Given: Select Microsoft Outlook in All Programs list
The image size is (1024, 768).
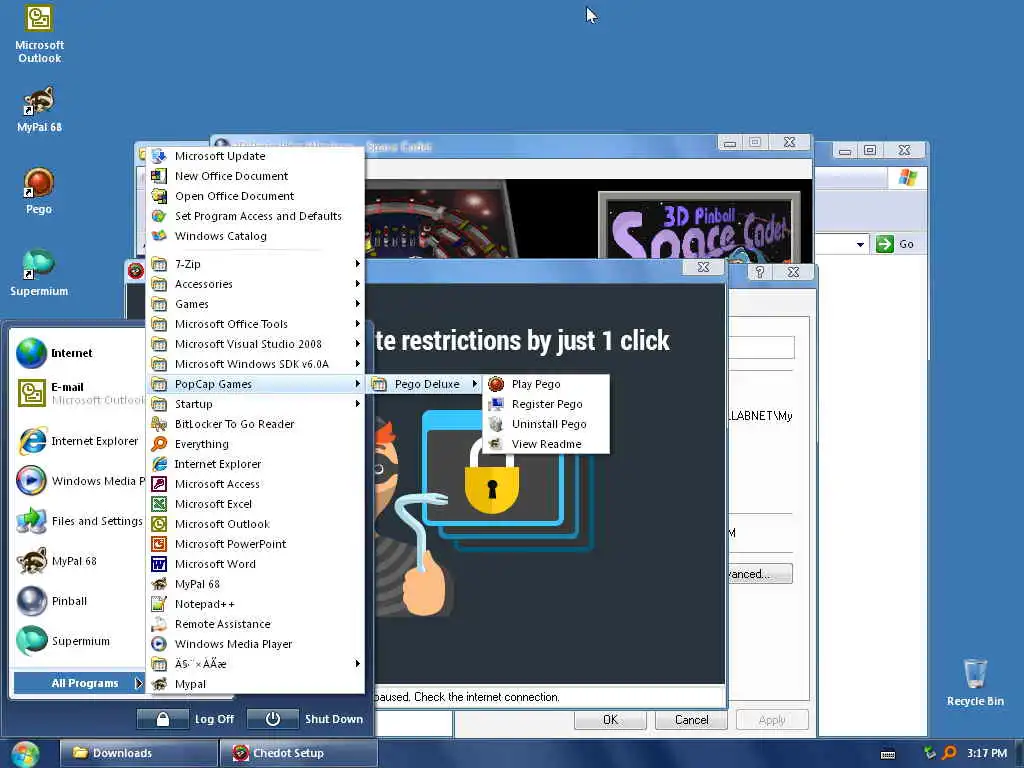Looking at the screenshot, I should tap(255, 524).
